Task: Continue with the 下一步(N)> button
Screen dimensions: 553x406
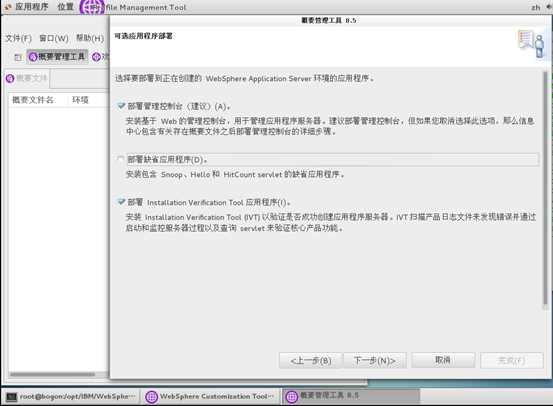Action: [375, 360]
